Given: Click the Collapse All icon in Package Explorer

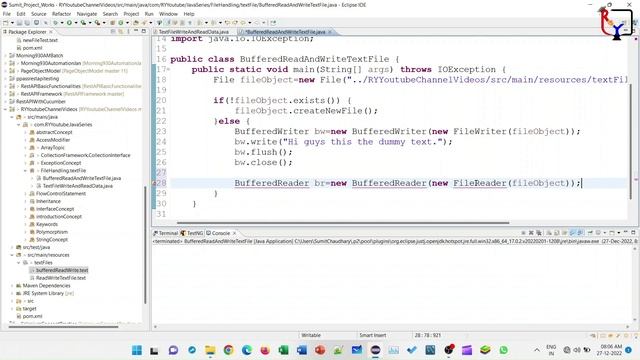Looking at the screenshot, I should click(113, 31).
